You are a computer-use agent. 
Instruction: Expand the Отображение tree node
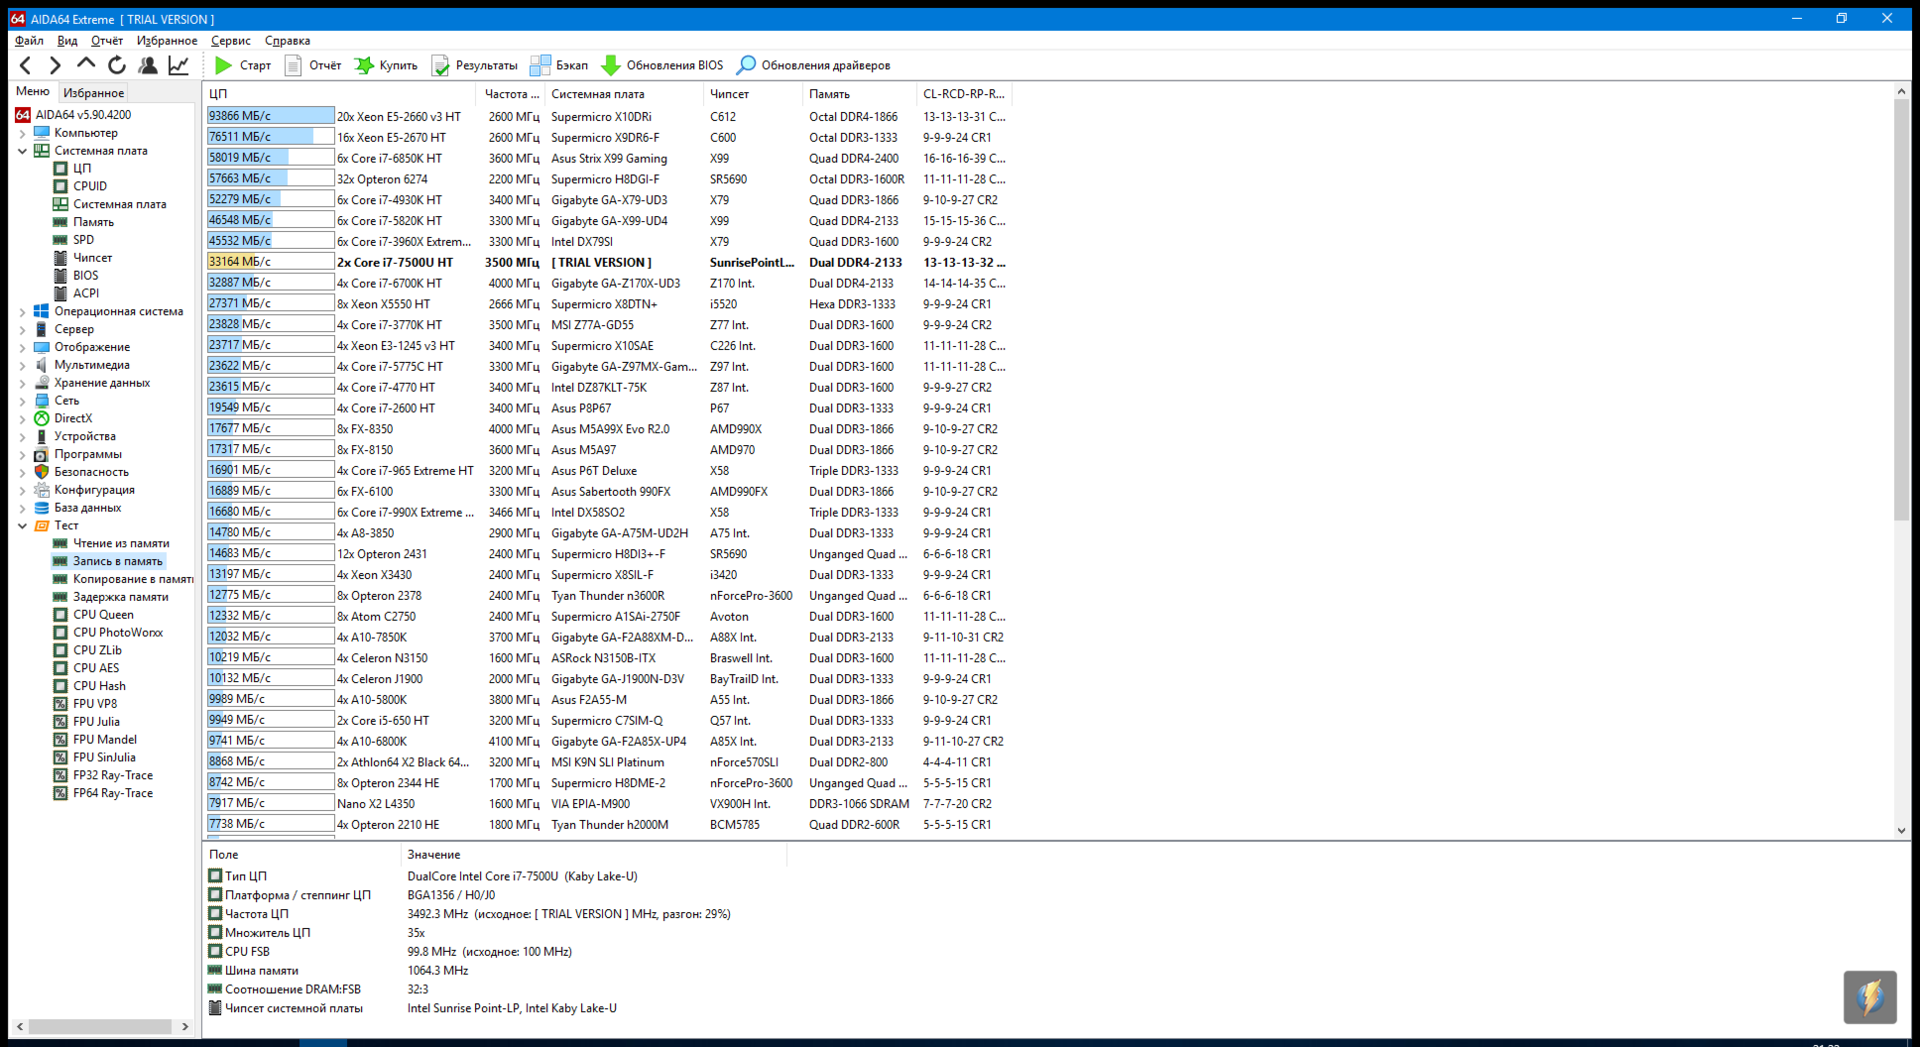(22, 348)
